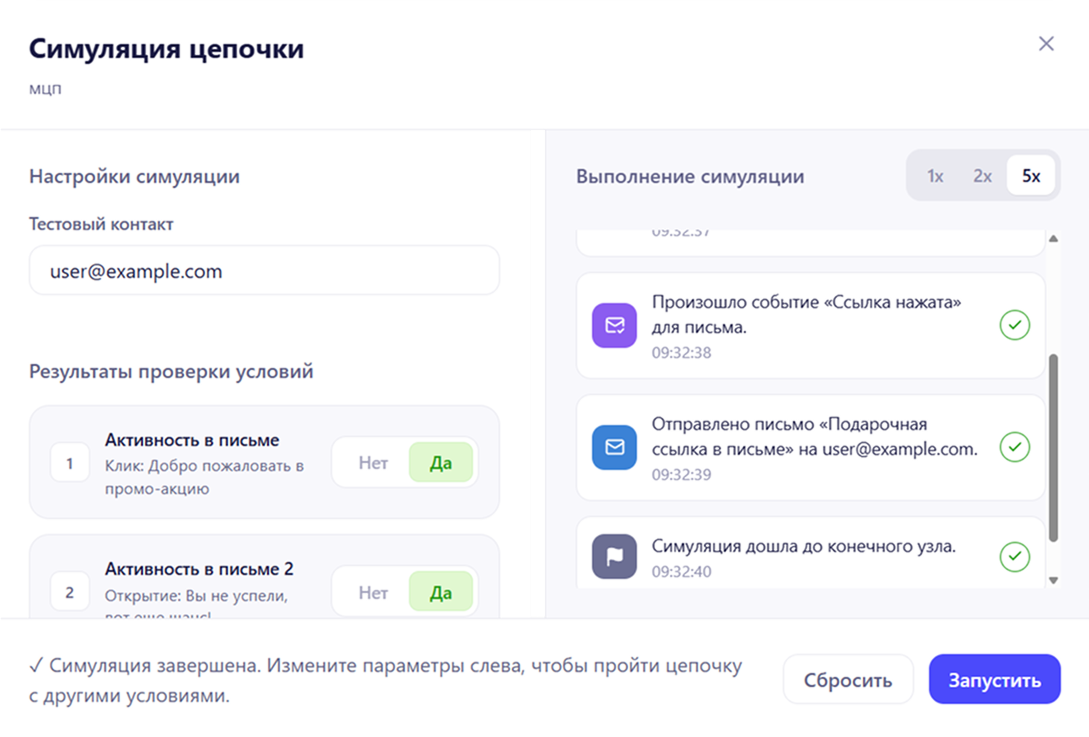Click the purple link-clicked event icon
This screenshot has width=1089, height=737.
[614, 325]
